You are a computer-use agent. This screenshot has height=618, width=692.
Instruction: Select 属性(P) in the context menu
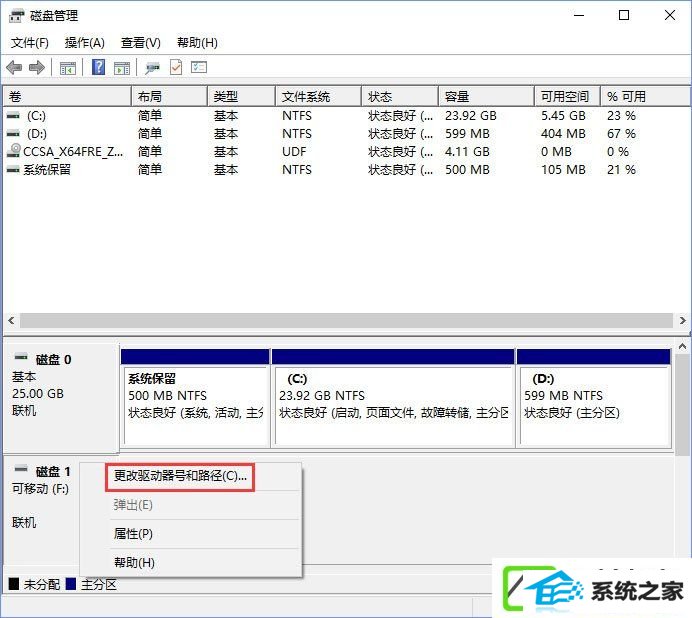133,534
